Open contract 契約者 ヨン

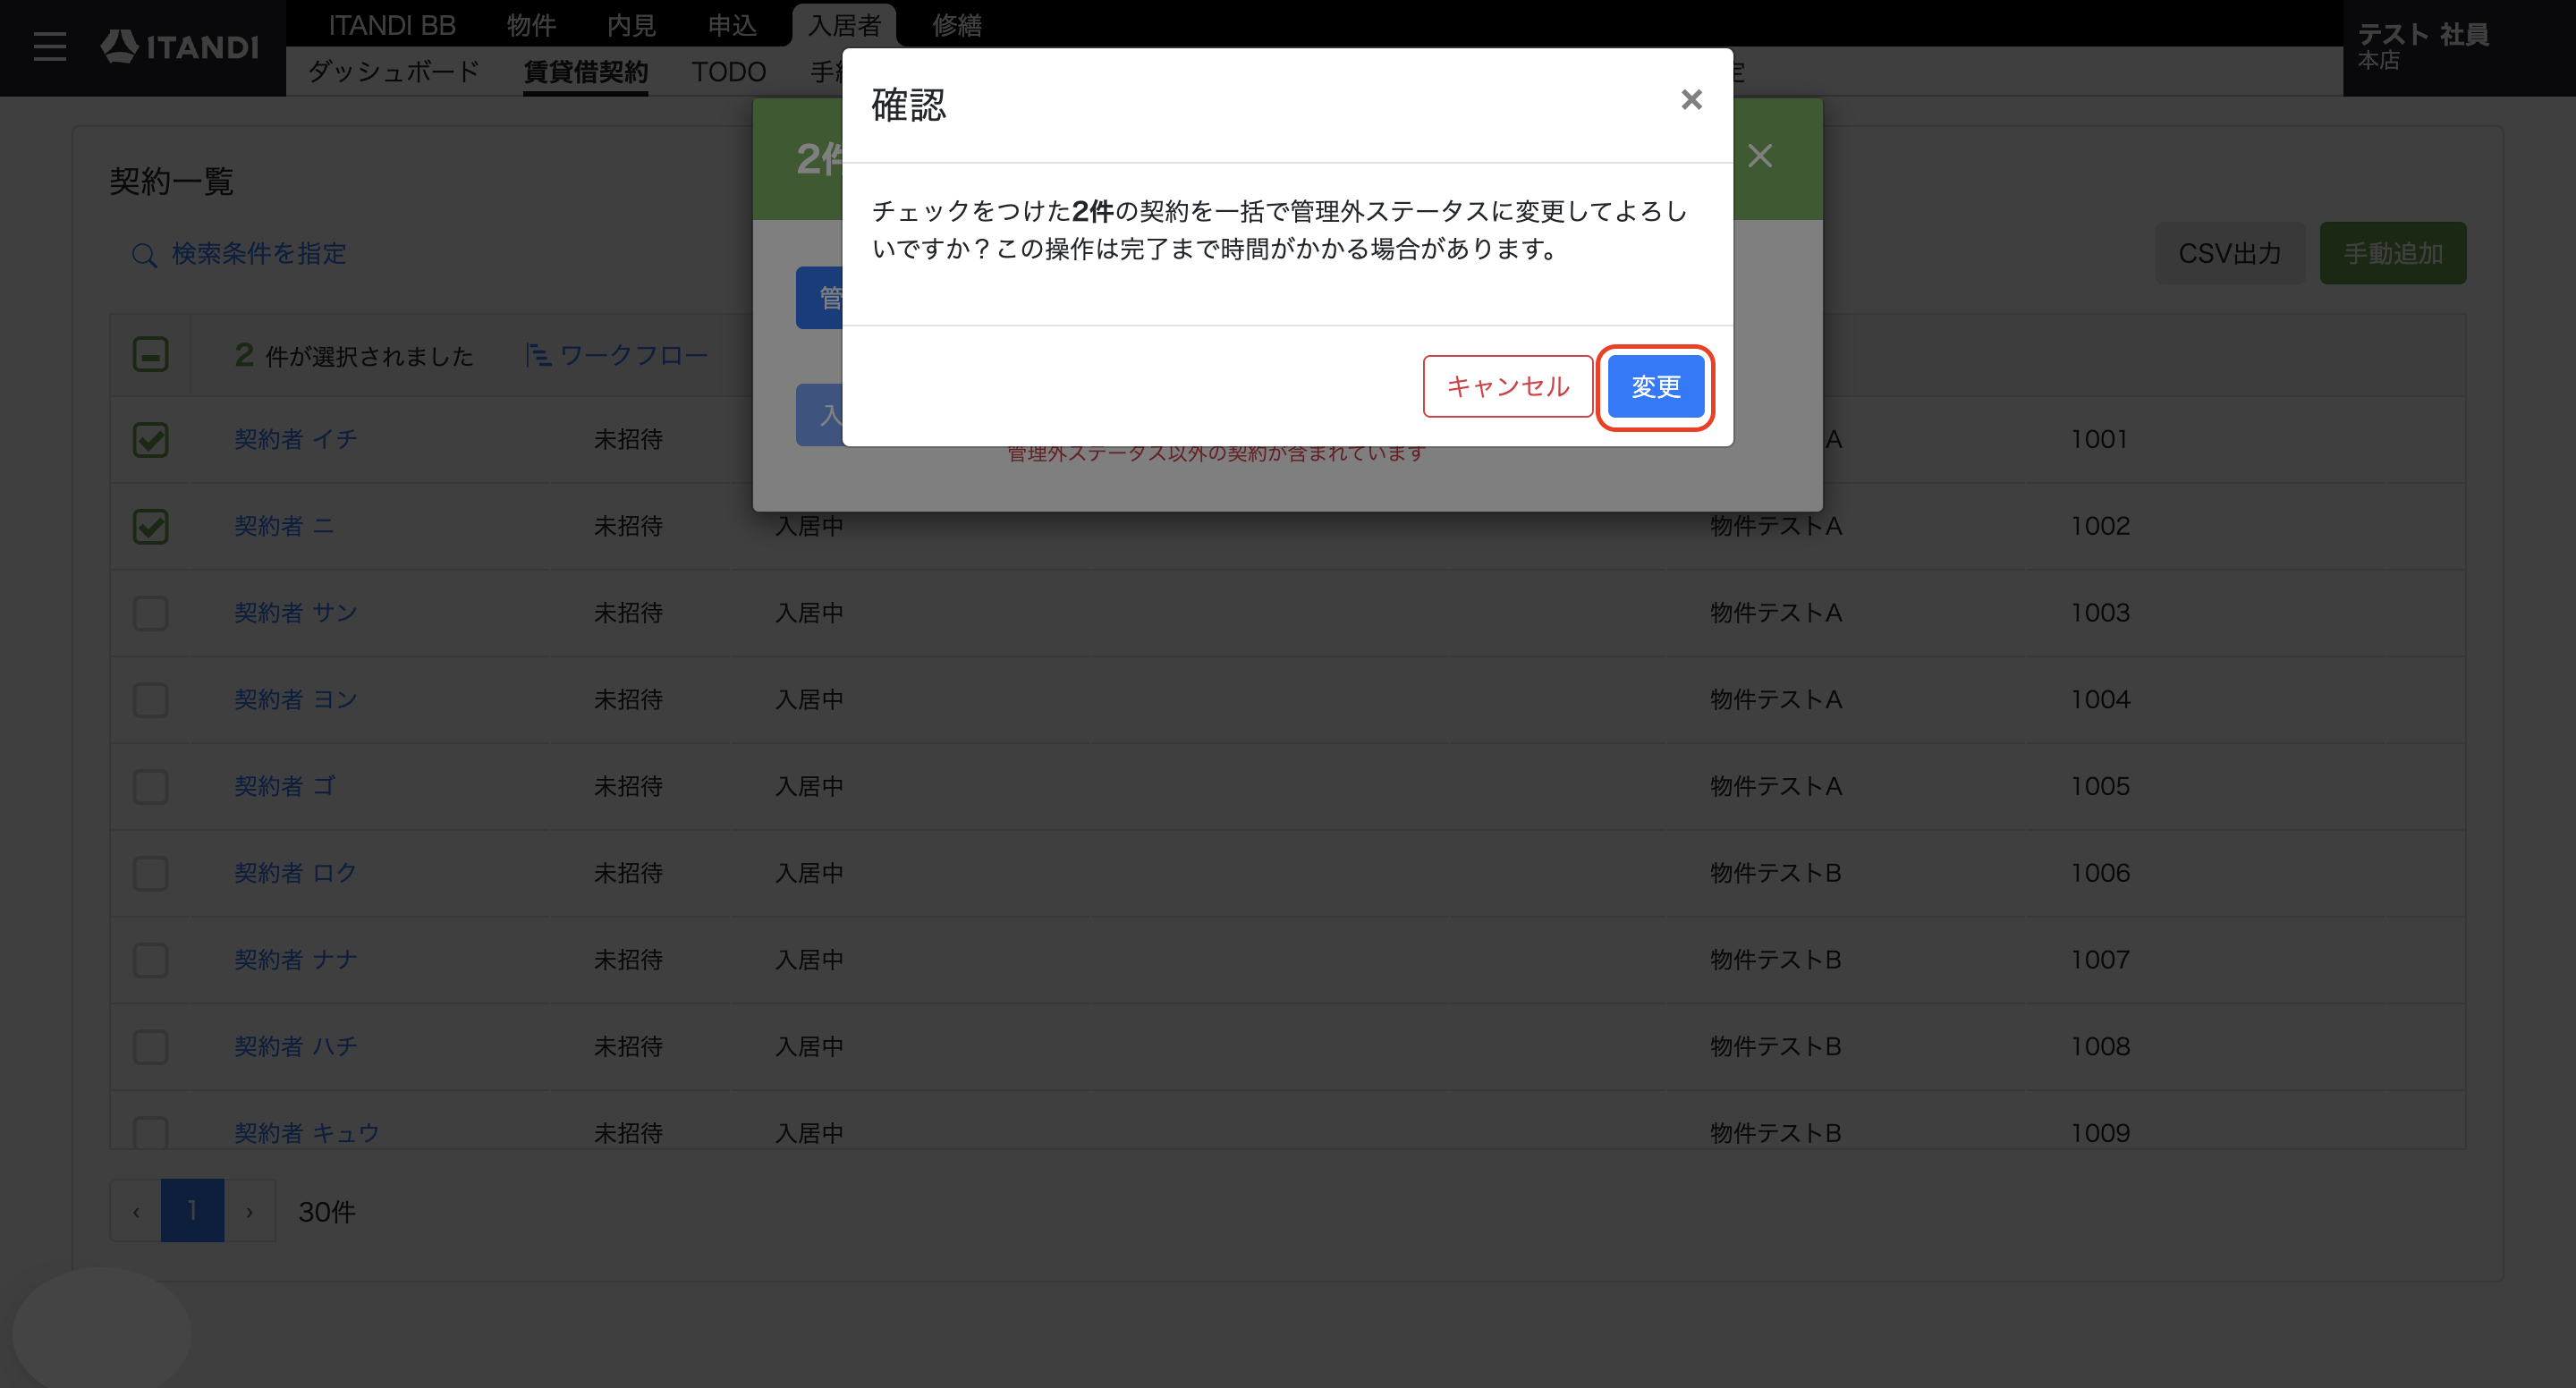click(x=296, y=699)
